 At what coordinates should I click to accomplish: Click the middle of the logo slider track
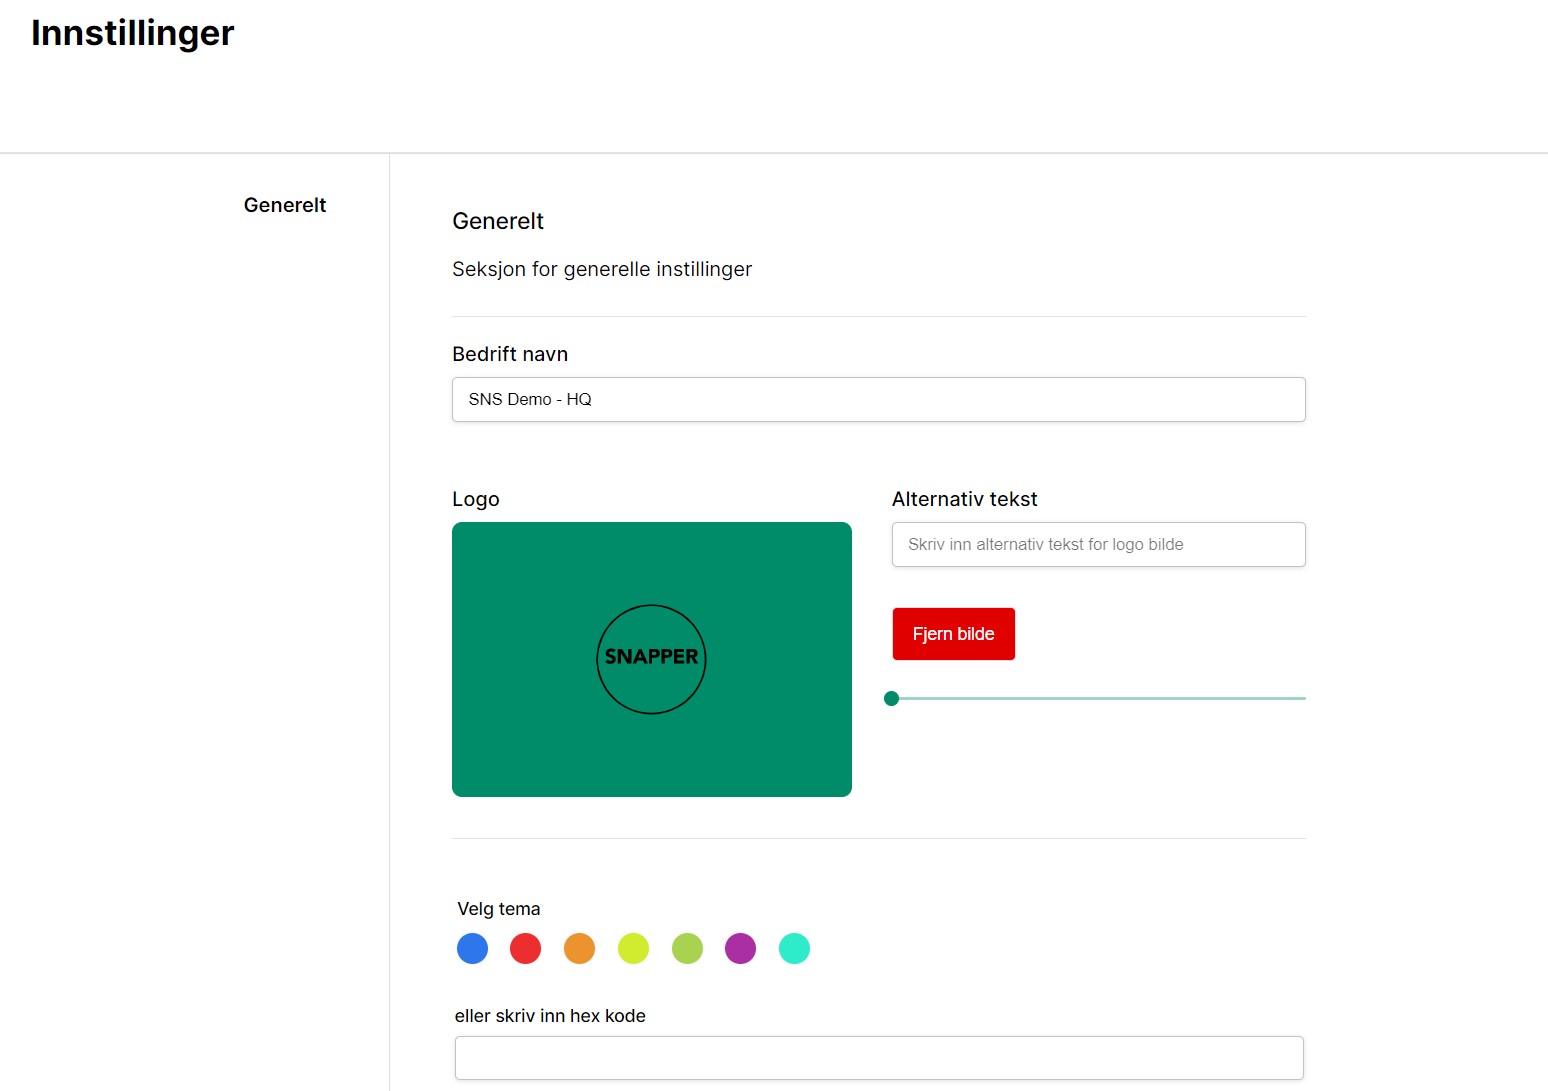[x=1098, y=698]
